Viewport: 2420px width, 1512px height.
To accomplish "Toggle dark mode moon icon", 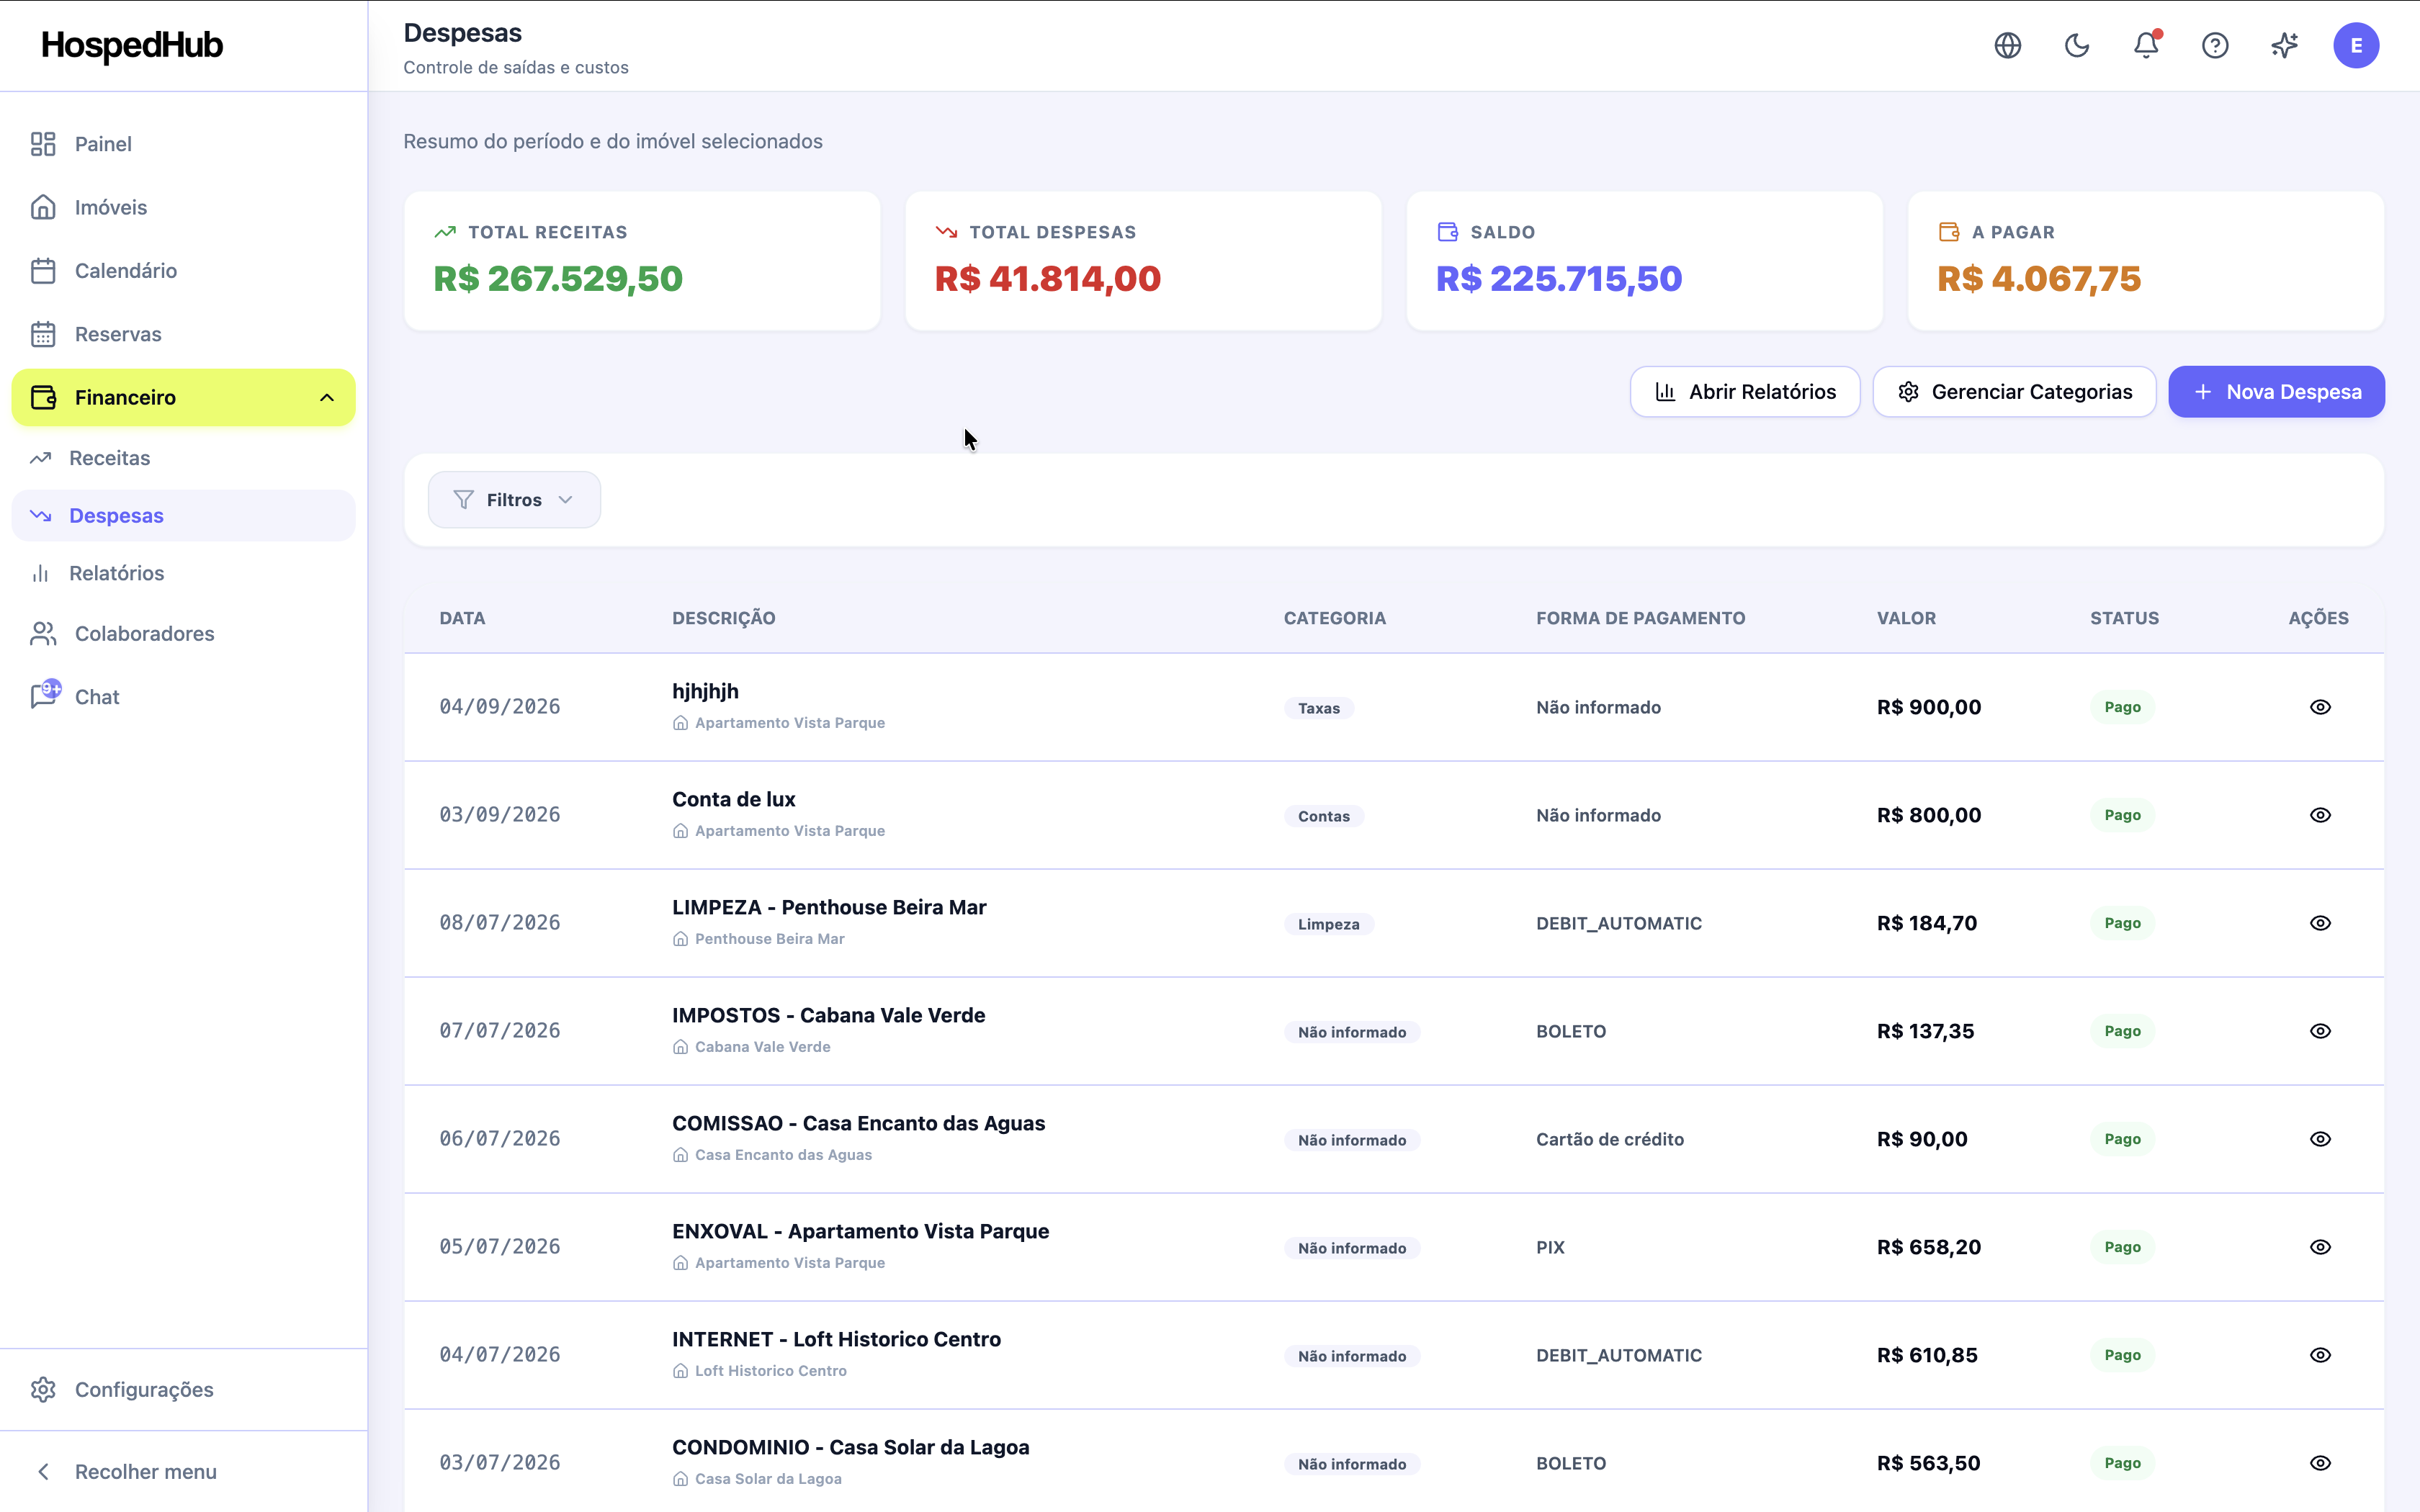I will pos(2077,45).
